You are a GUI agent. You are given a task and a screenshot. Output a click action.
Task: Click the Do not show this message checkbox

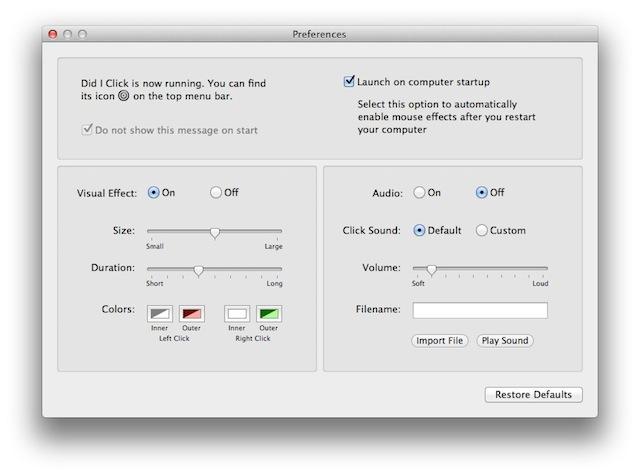click(x=87, y=129)
